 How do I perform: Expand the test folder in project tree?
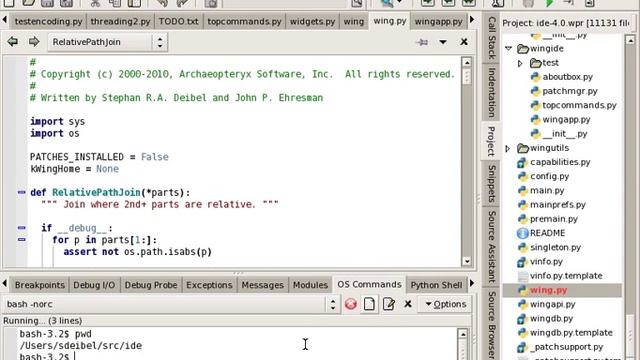(520, 63)
